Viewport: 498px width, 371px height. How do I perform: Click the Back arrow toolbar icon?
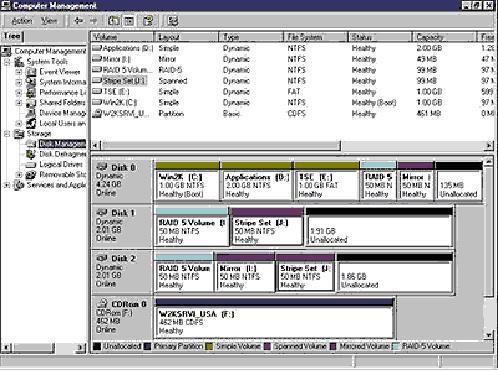79,21
